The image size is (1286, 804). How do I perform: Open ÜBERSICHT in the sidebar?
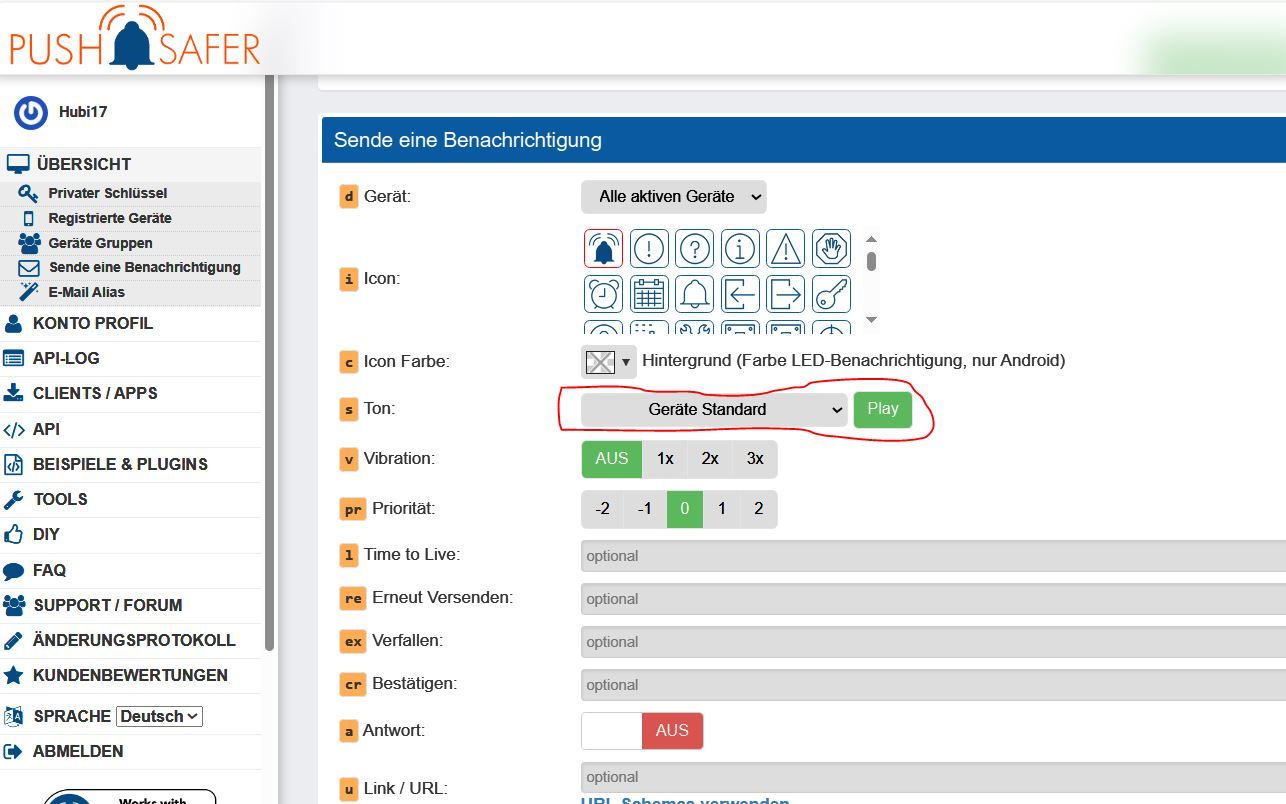[84, 164]
